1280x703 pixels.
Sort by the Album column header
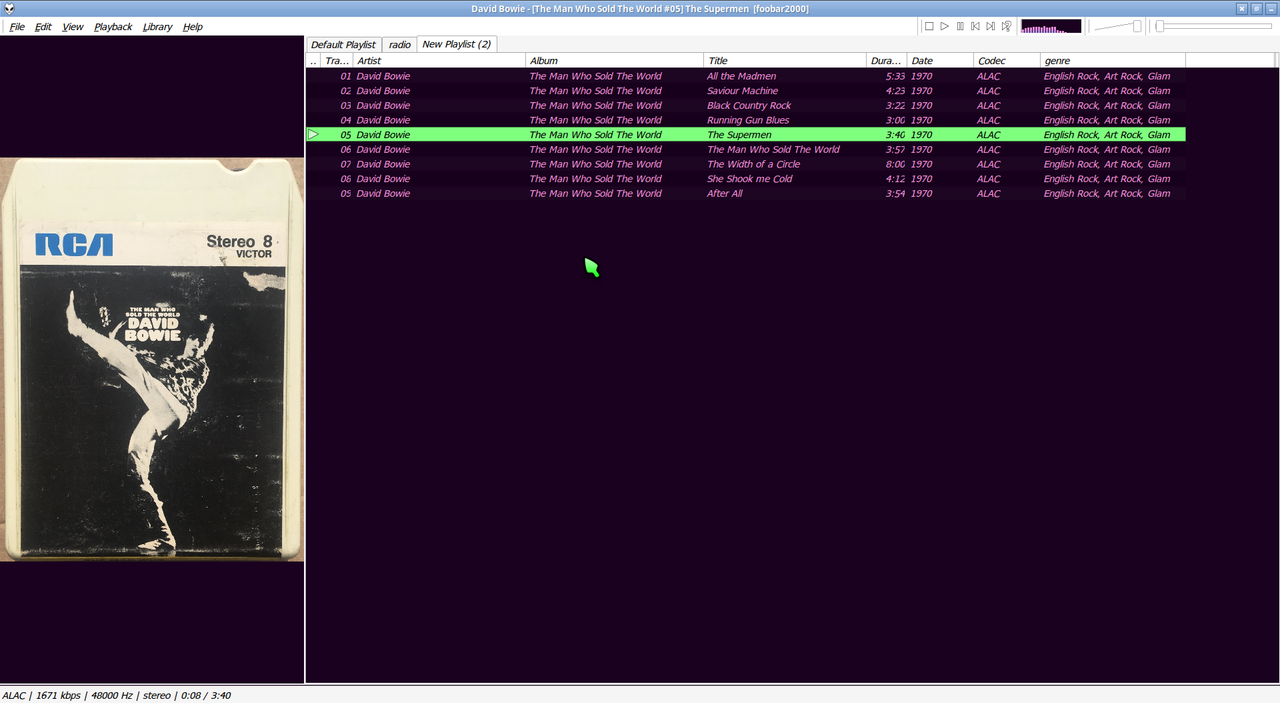(614, 61)
